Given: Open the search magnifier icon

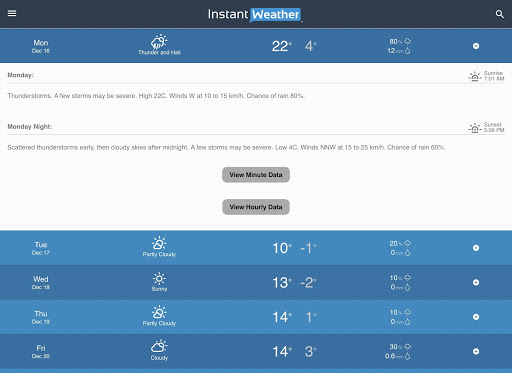Looking at the screenshot, I should (499, 14).
